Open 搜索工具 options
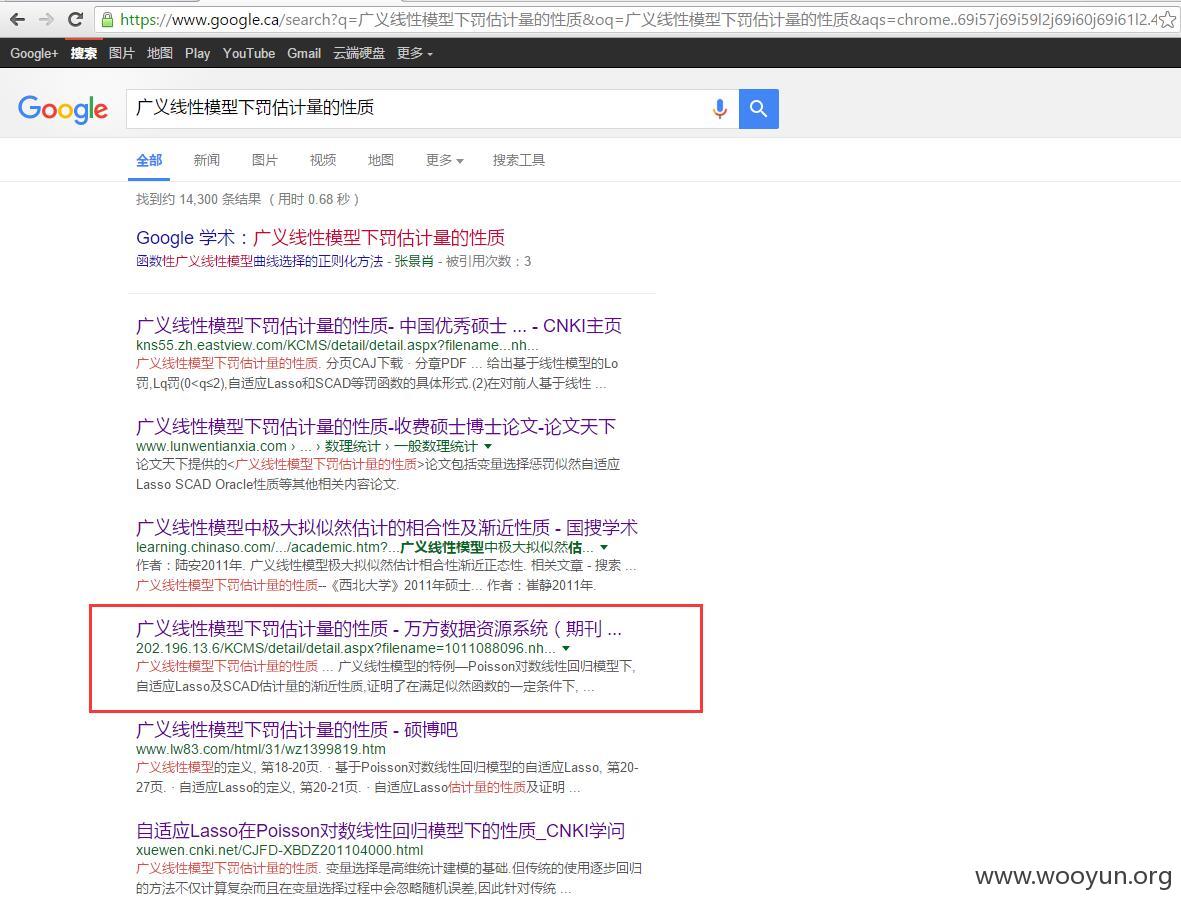Screen dimensions: 1181x905 click(518, 160)
